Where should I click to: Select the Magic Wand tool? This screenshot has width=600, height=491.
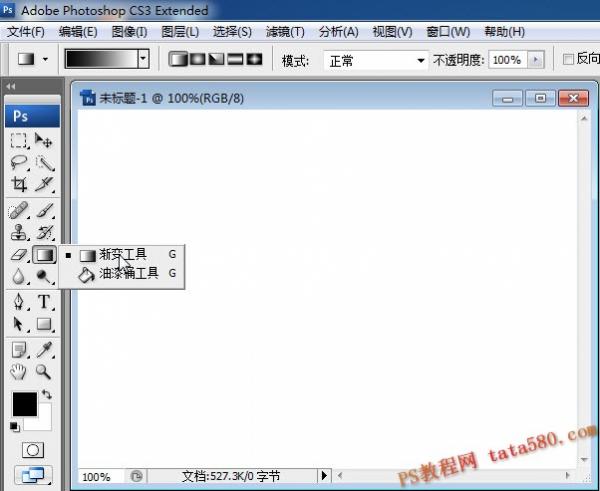click(44, 163)
